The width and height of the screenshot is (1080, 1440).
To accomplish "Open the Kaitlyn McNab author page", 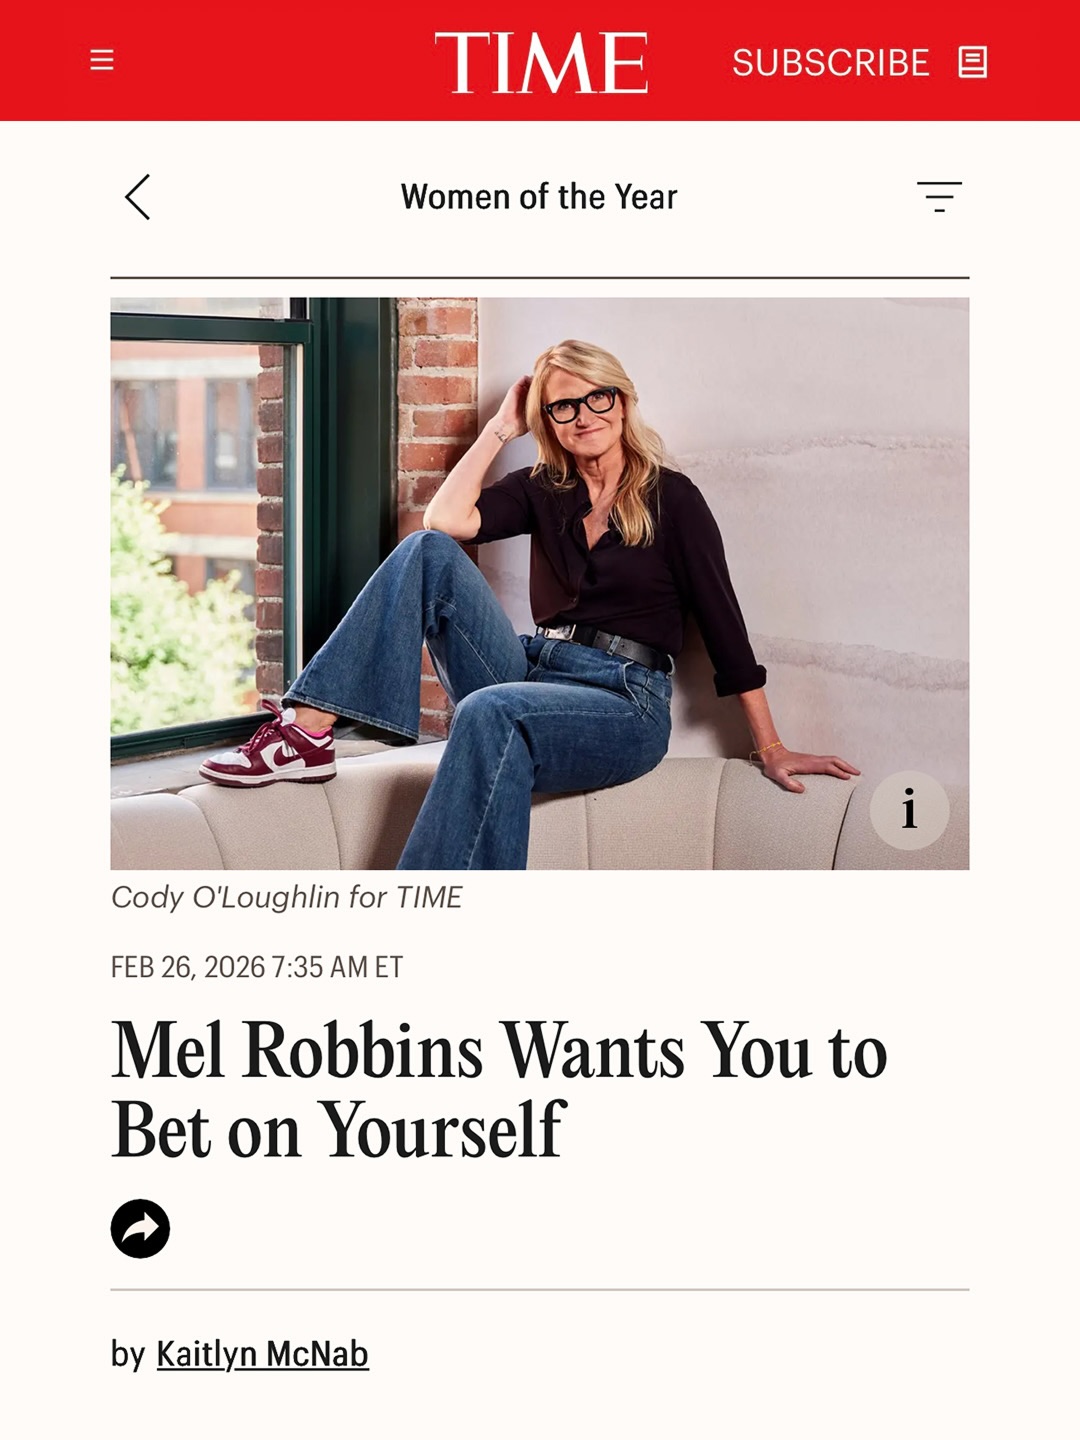I will (262, 1354).
